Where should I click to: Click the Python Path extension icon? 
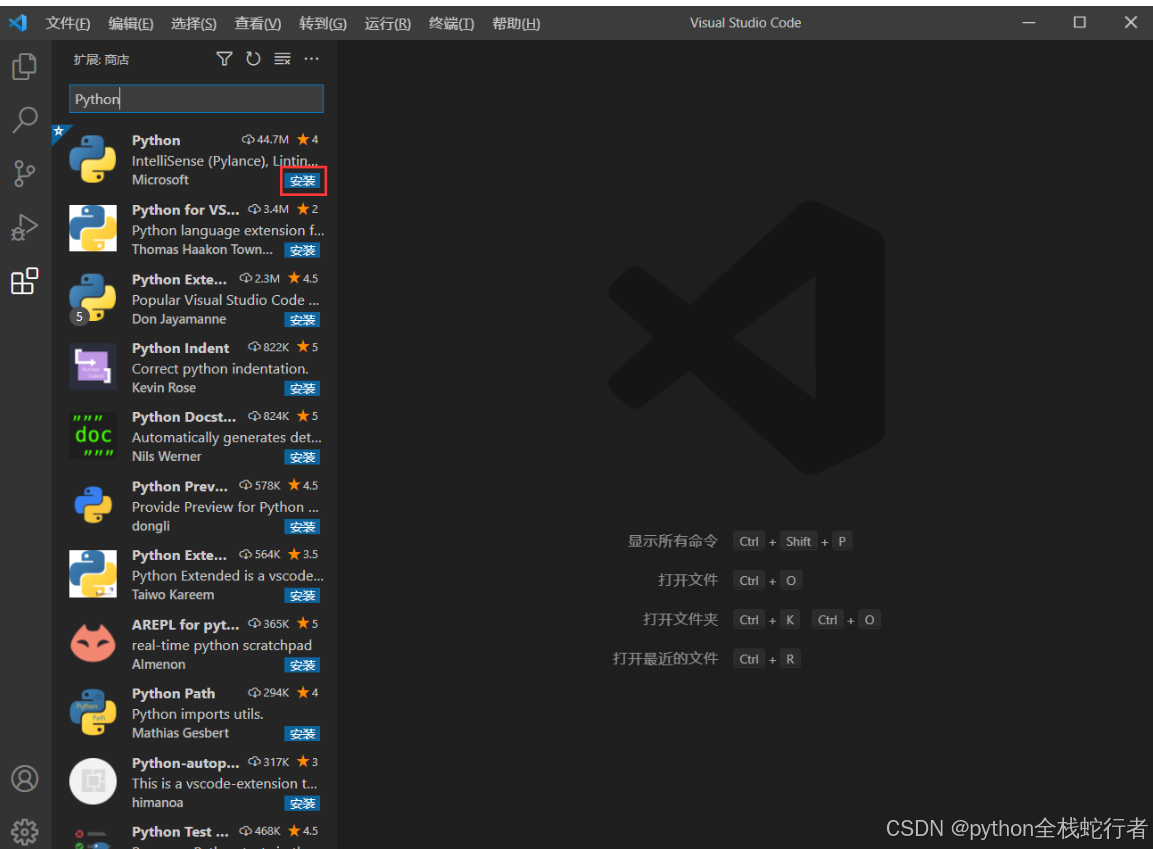pyautogui.click(x=93, y=712)
